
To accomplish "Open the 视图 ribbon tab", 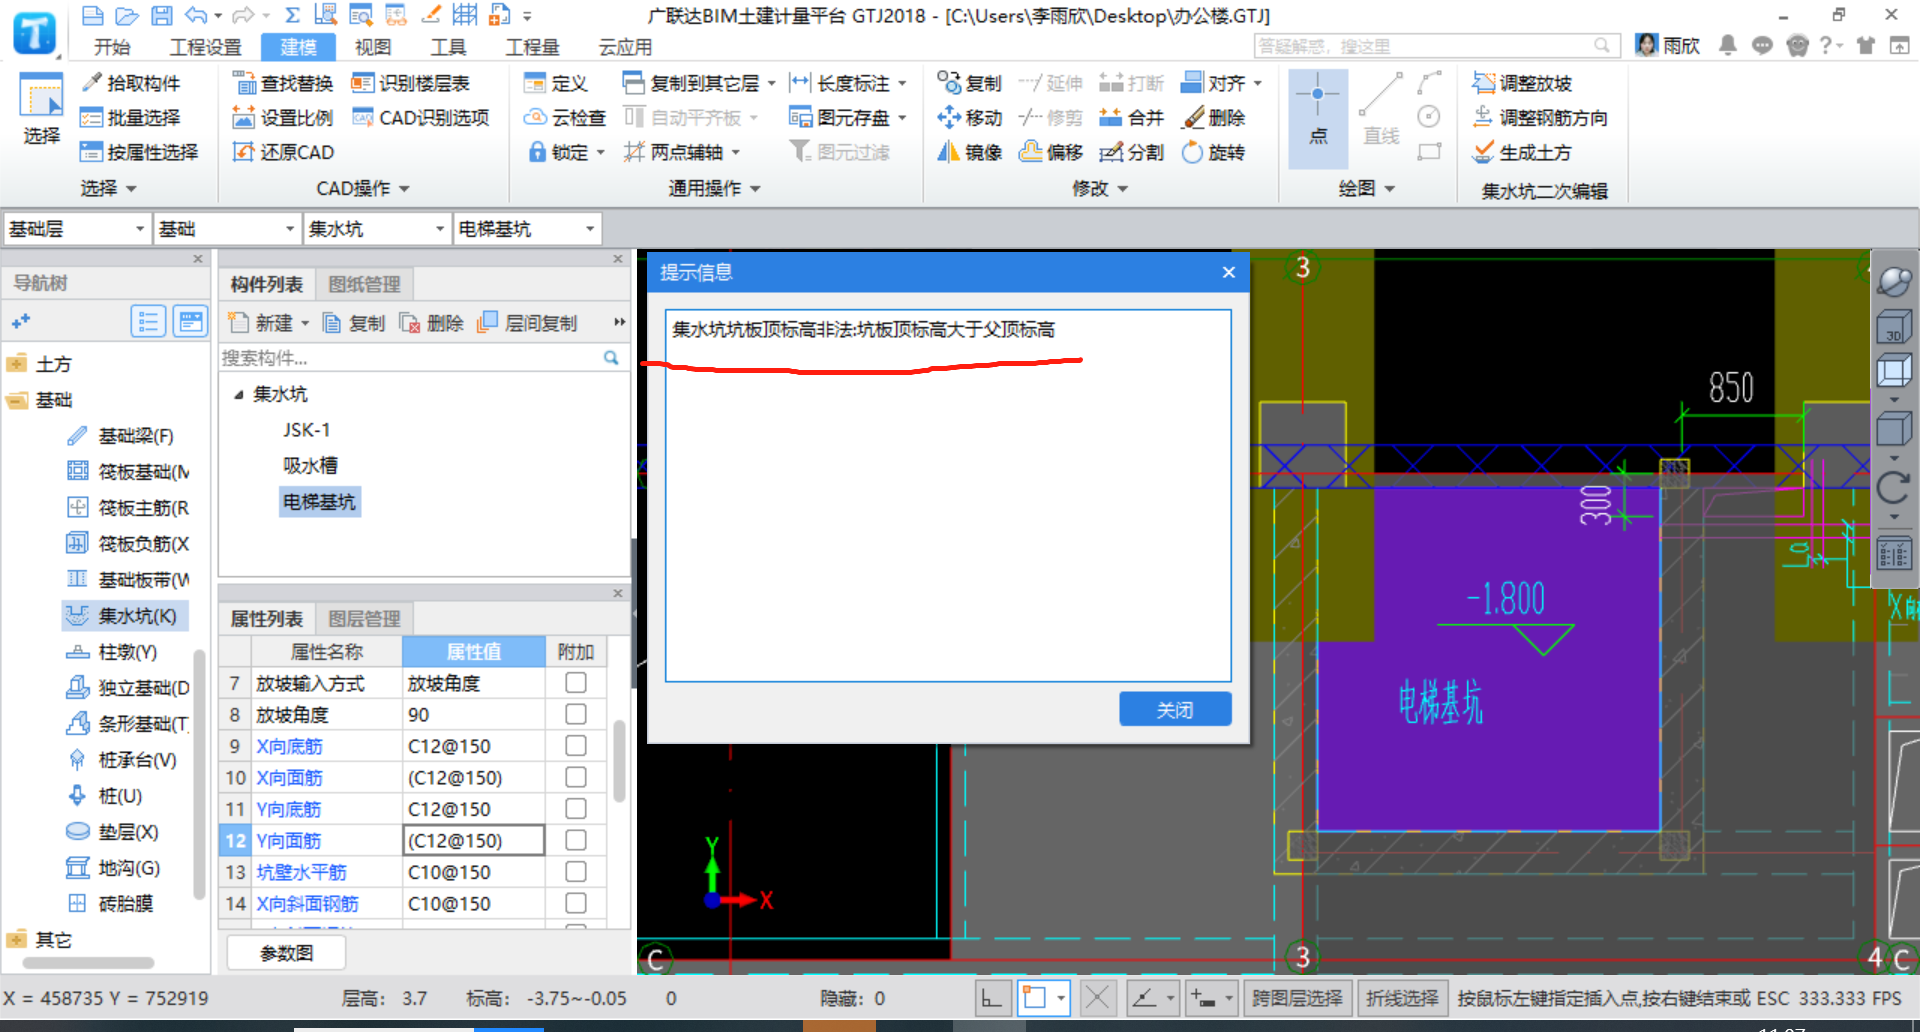I will pyautogui.click(x=373, y=47).
